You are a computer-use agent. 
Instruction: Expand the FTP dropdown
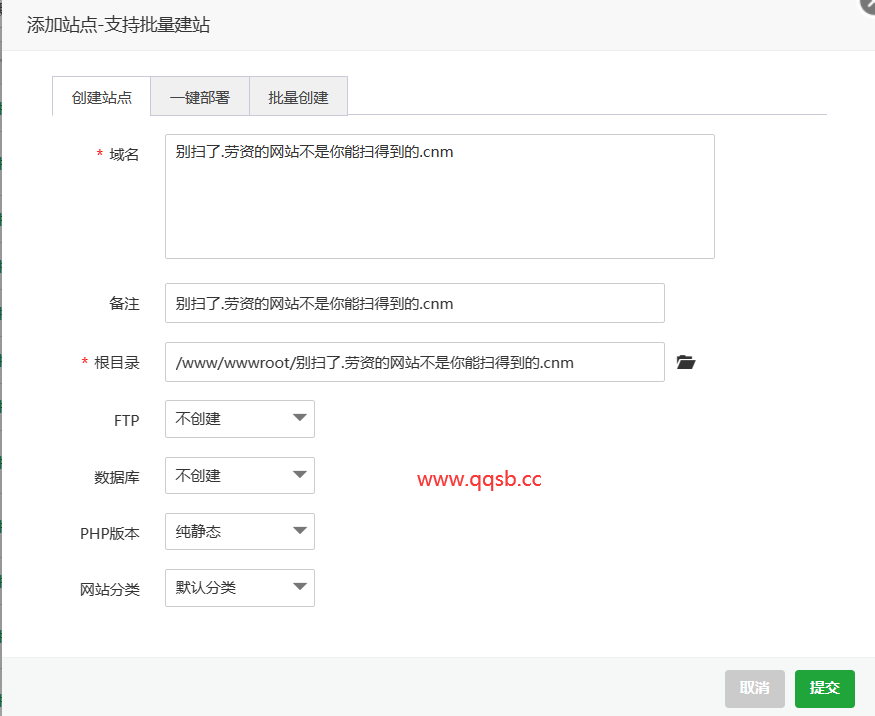239,419
